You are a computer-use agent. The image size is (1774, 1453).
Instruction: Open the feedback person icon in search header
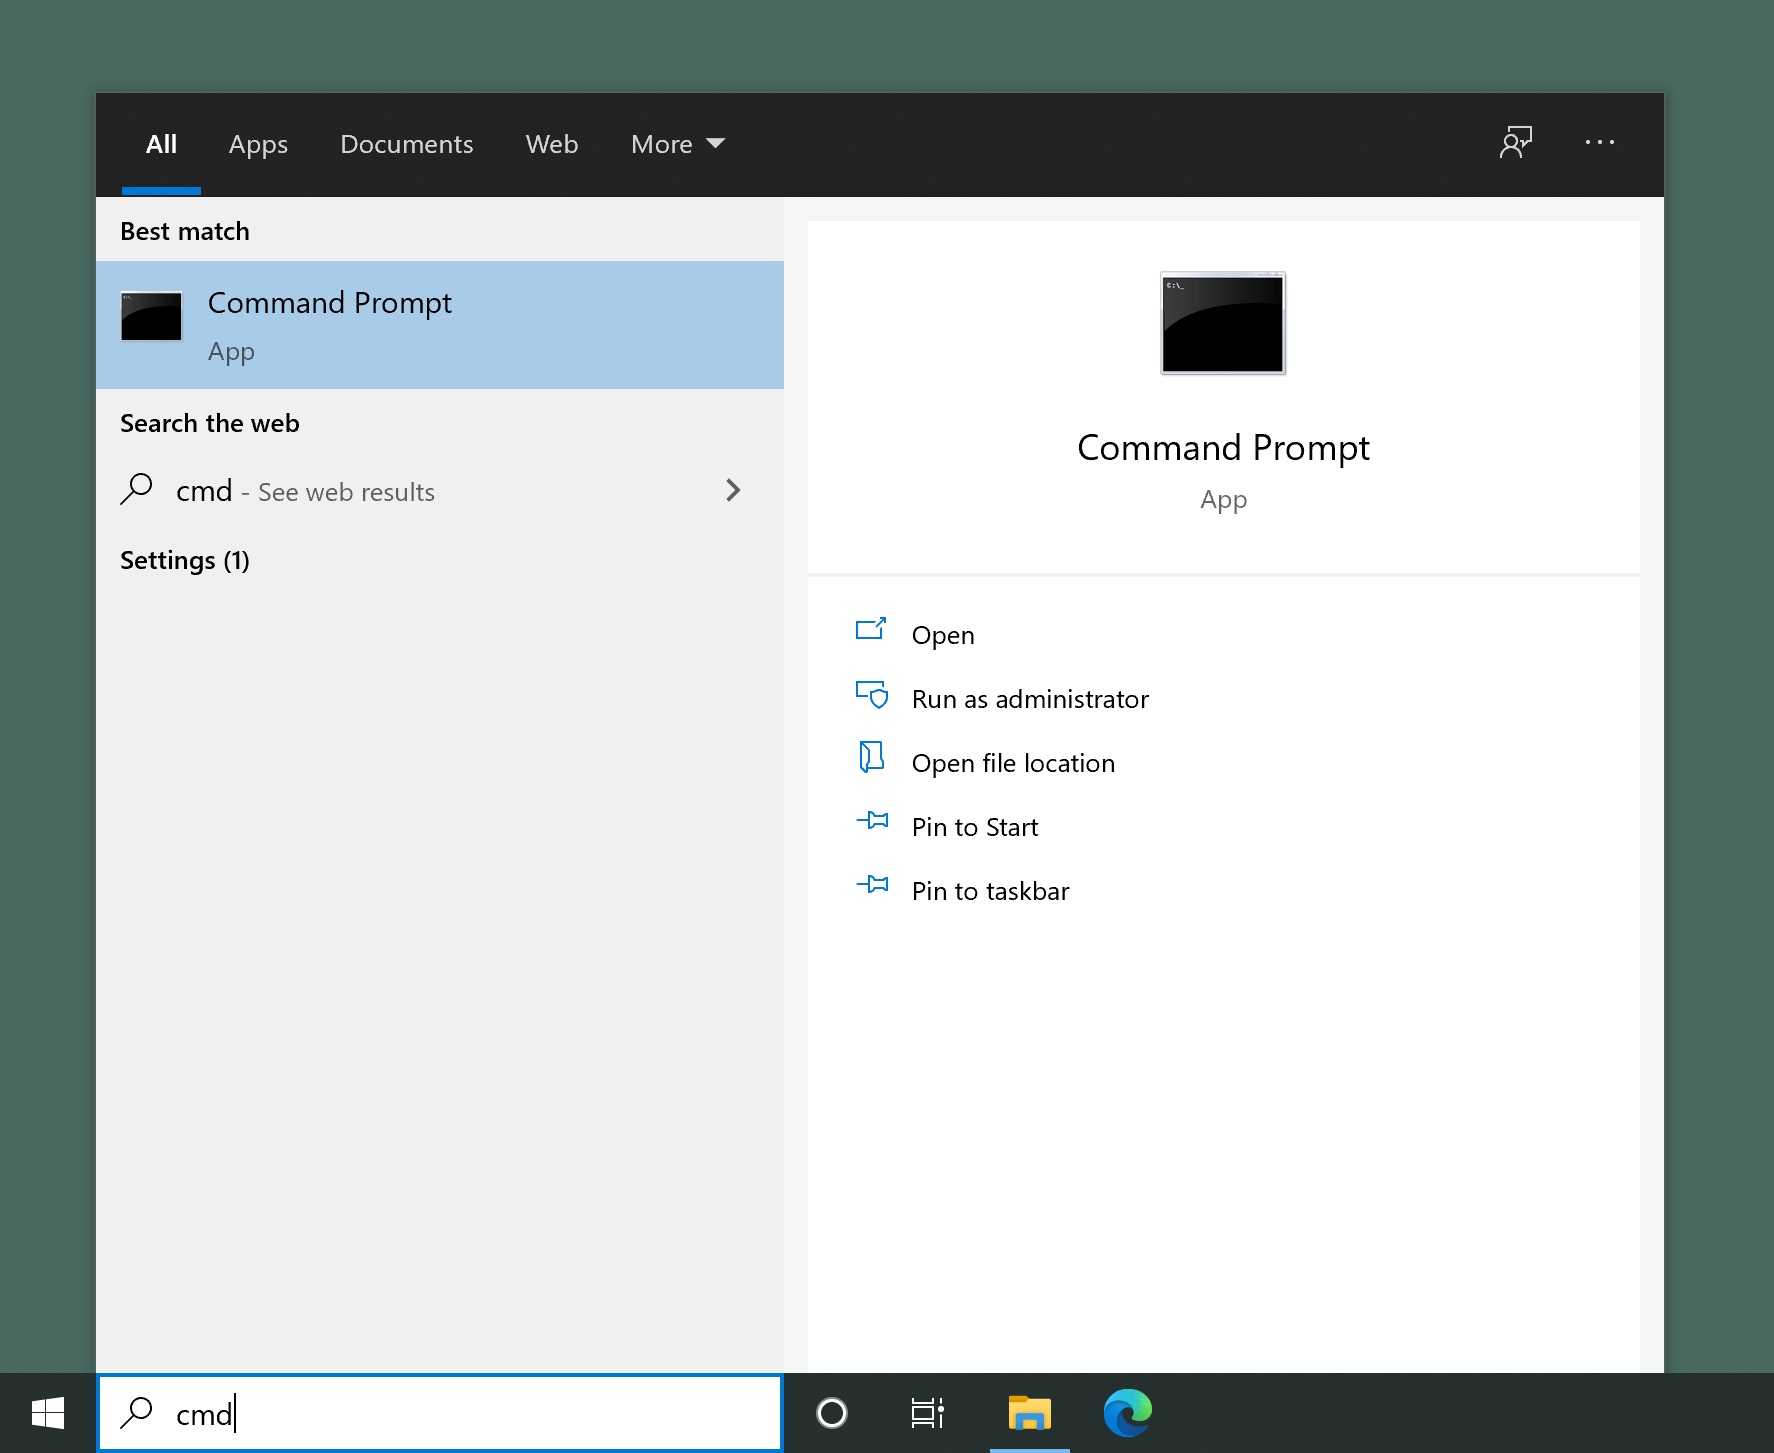[x=1515, y=144]
